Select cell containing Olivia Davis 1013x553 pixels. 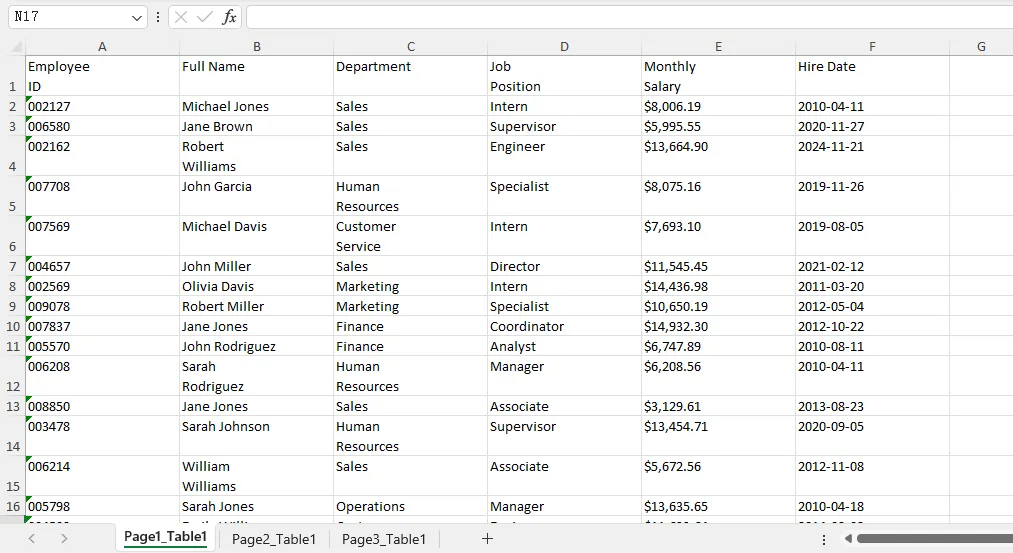[x=256, y=286]
